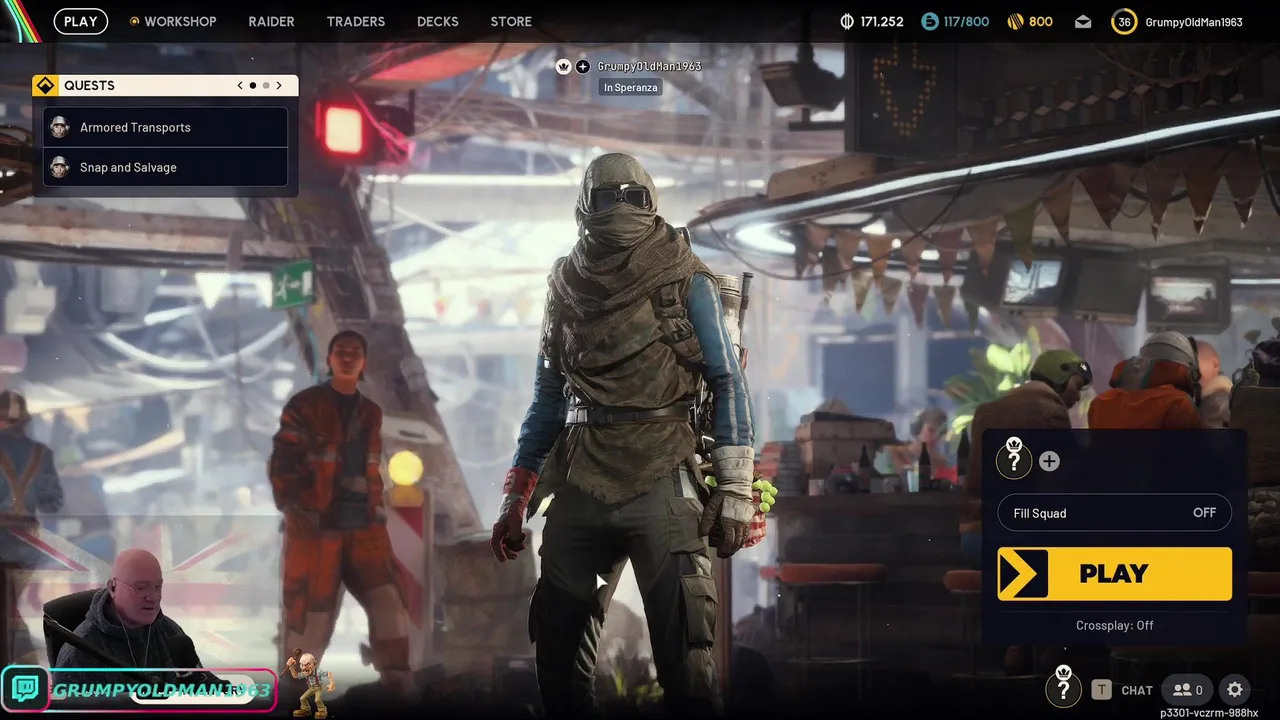Go to the DECKS tab
Screen dimensions: 1280x720
point(438,21)
